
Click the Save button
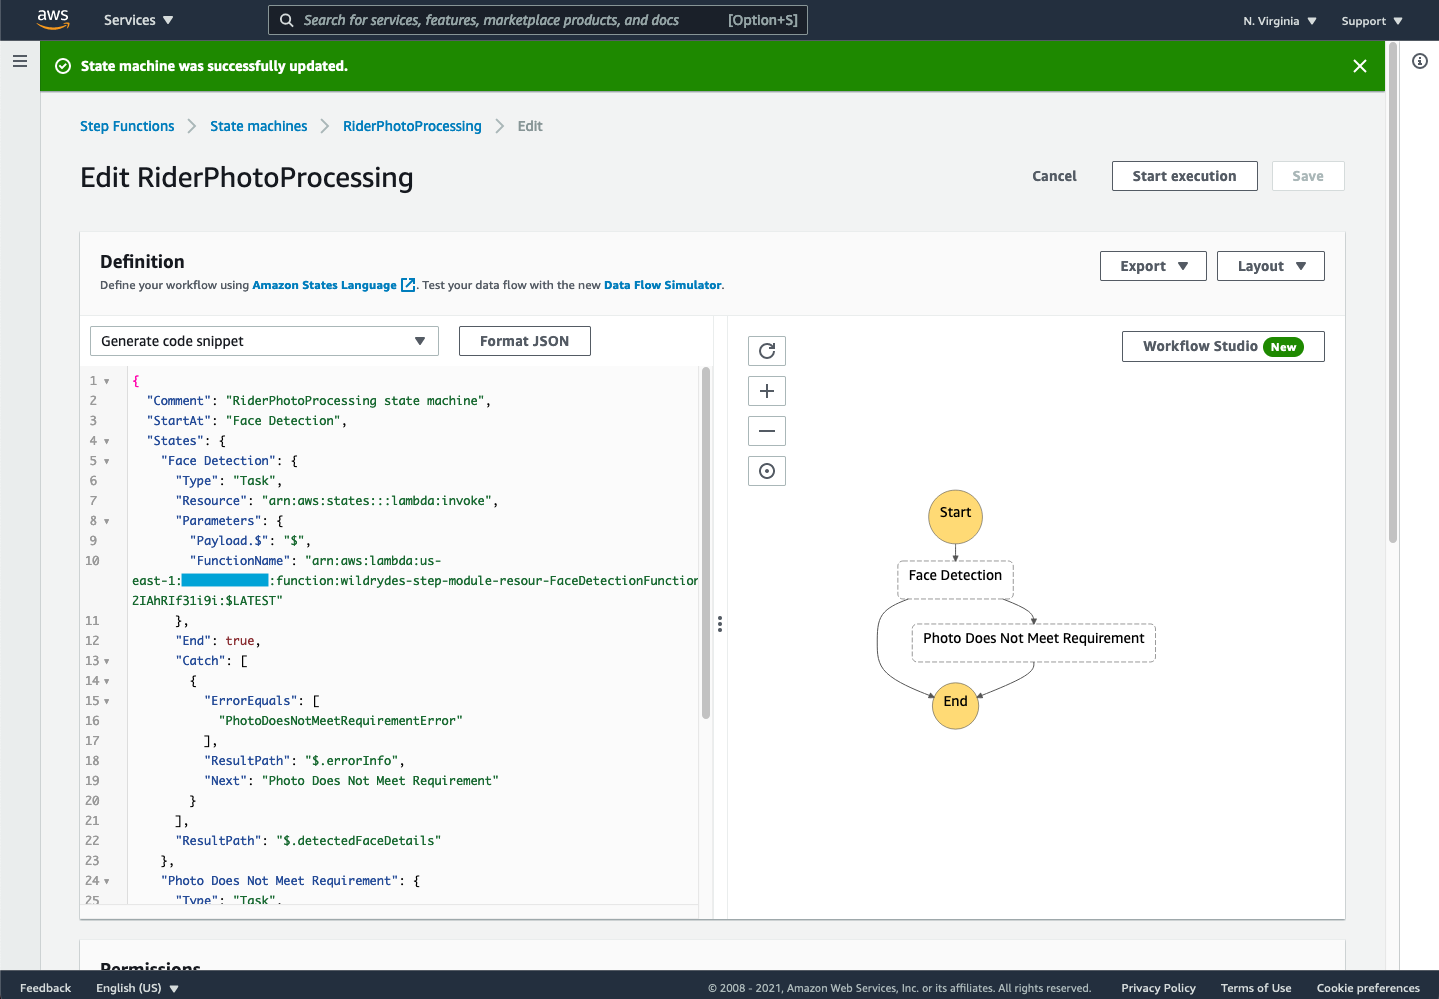coord(1308,176)
